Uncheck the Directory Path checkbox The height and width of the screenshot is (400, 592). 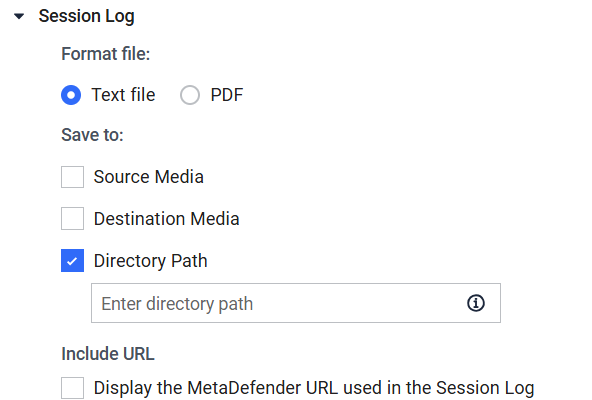(x=72, y=261)
